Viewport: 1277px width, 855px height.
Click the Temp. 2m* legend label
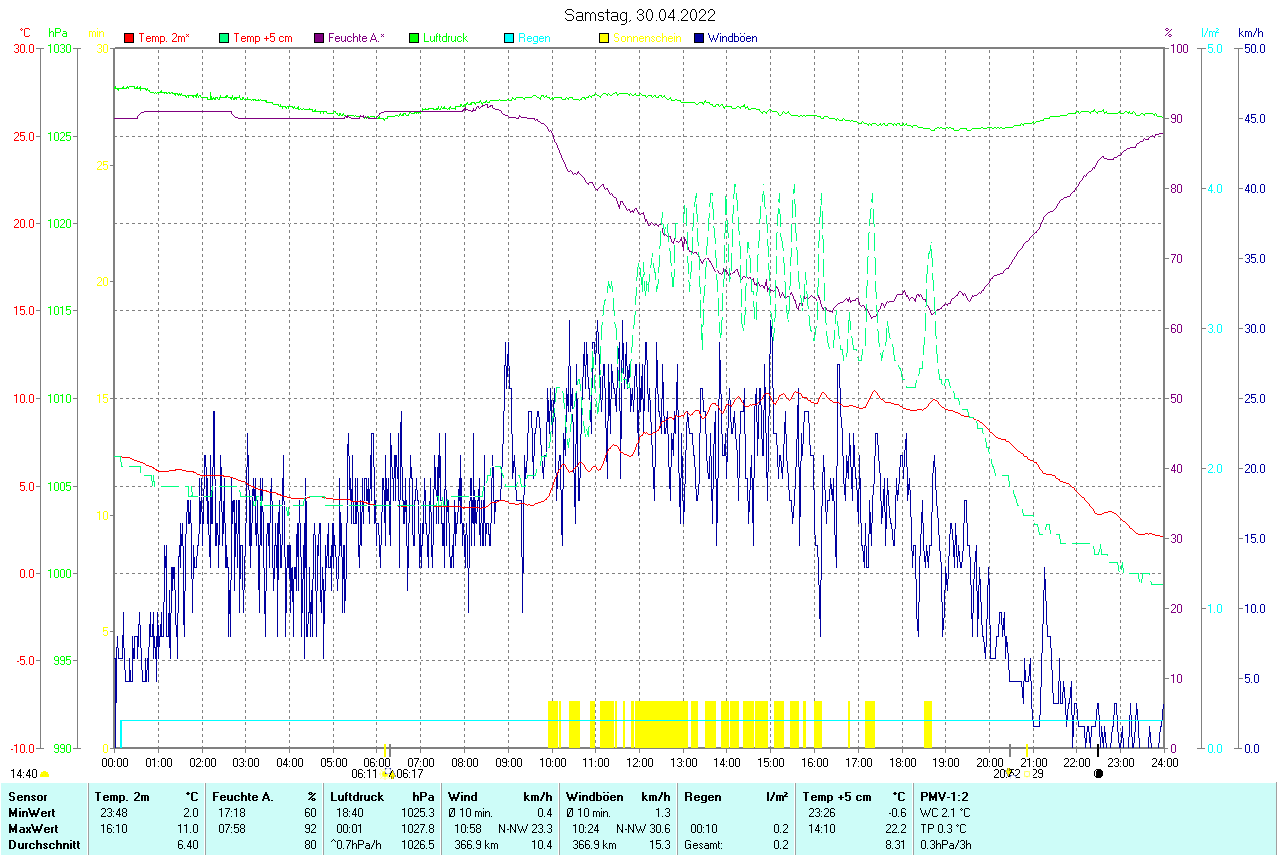tap(164, 38)
